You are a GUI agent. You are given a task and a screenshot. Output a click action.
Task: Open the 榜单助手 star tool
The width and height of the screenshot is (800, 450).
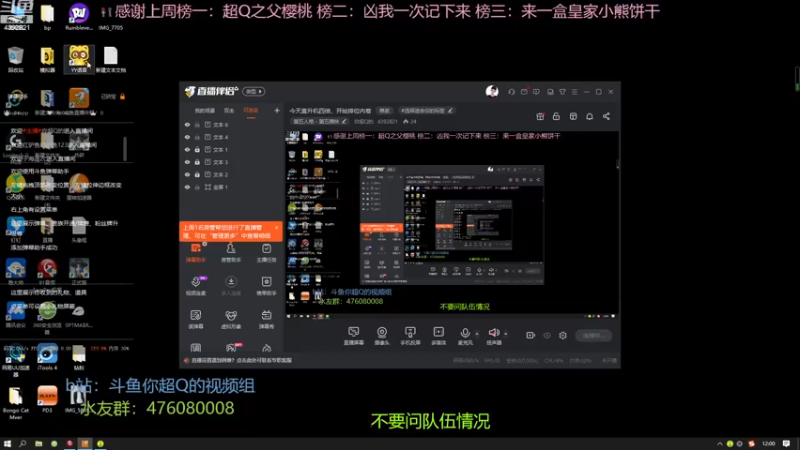click(x=266, y=286)
